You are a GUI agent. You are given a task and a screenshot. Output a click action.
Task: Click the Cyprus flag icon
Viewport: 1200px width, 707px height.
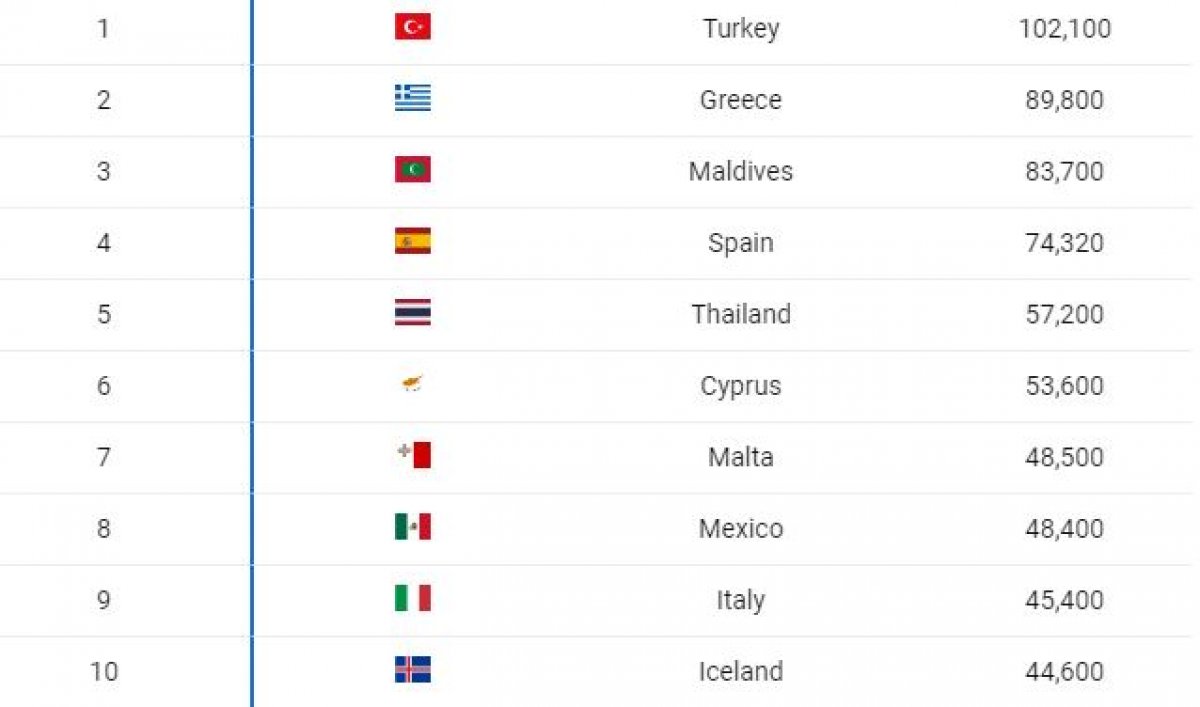[x=412, y=384]
